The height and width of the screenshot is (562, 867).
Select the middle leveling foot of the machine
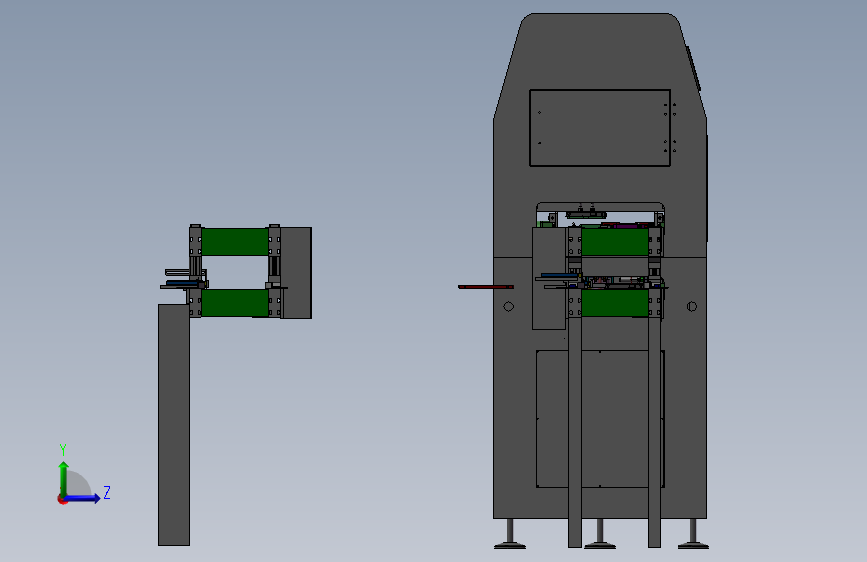(600, 534)
